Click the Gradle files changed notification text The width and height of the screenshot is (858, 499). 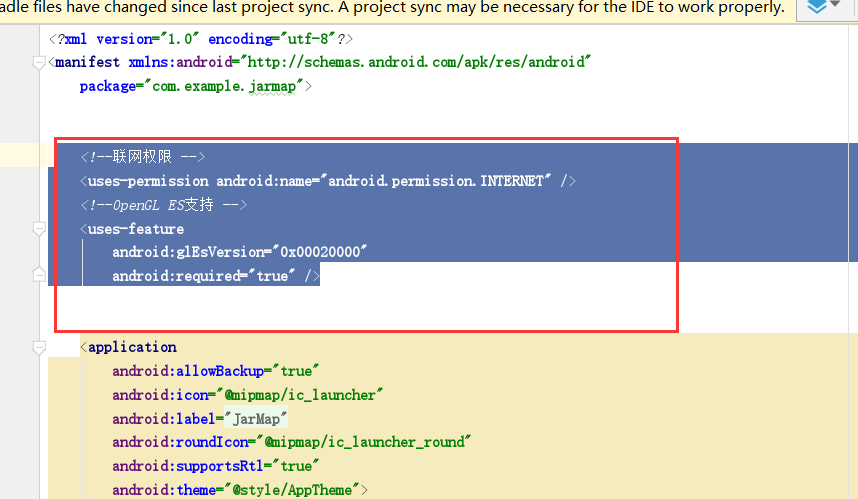(x=392, y=8)
